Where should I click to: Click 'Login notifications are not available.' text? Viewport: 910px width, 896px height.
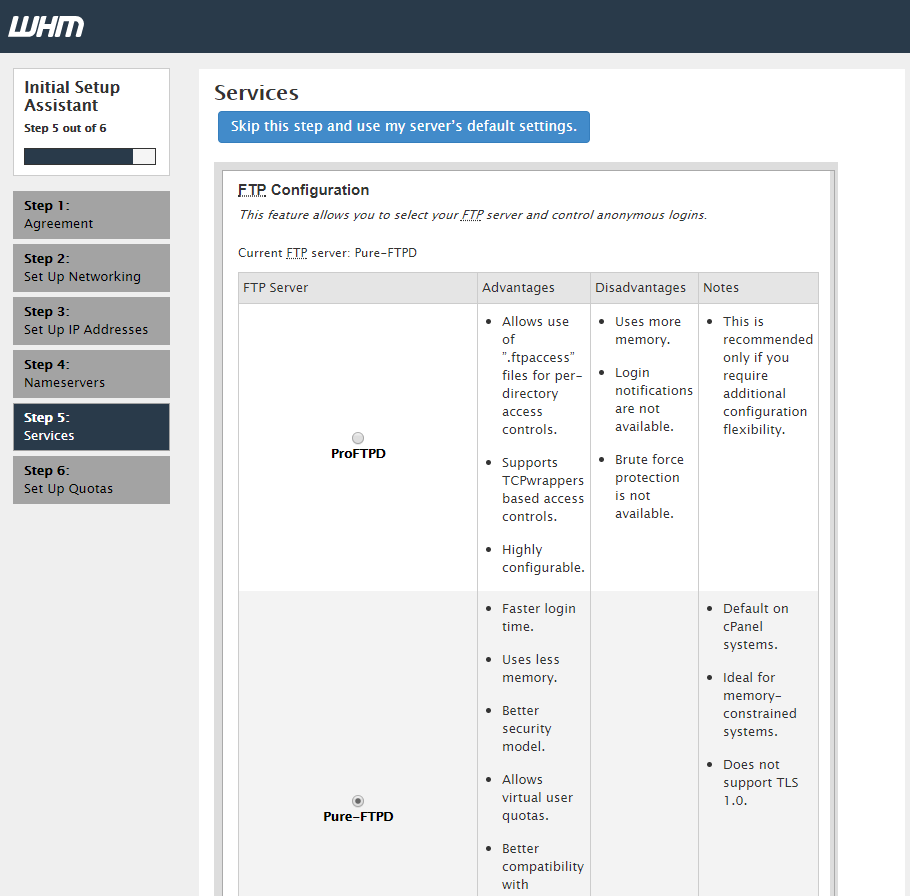654,400
